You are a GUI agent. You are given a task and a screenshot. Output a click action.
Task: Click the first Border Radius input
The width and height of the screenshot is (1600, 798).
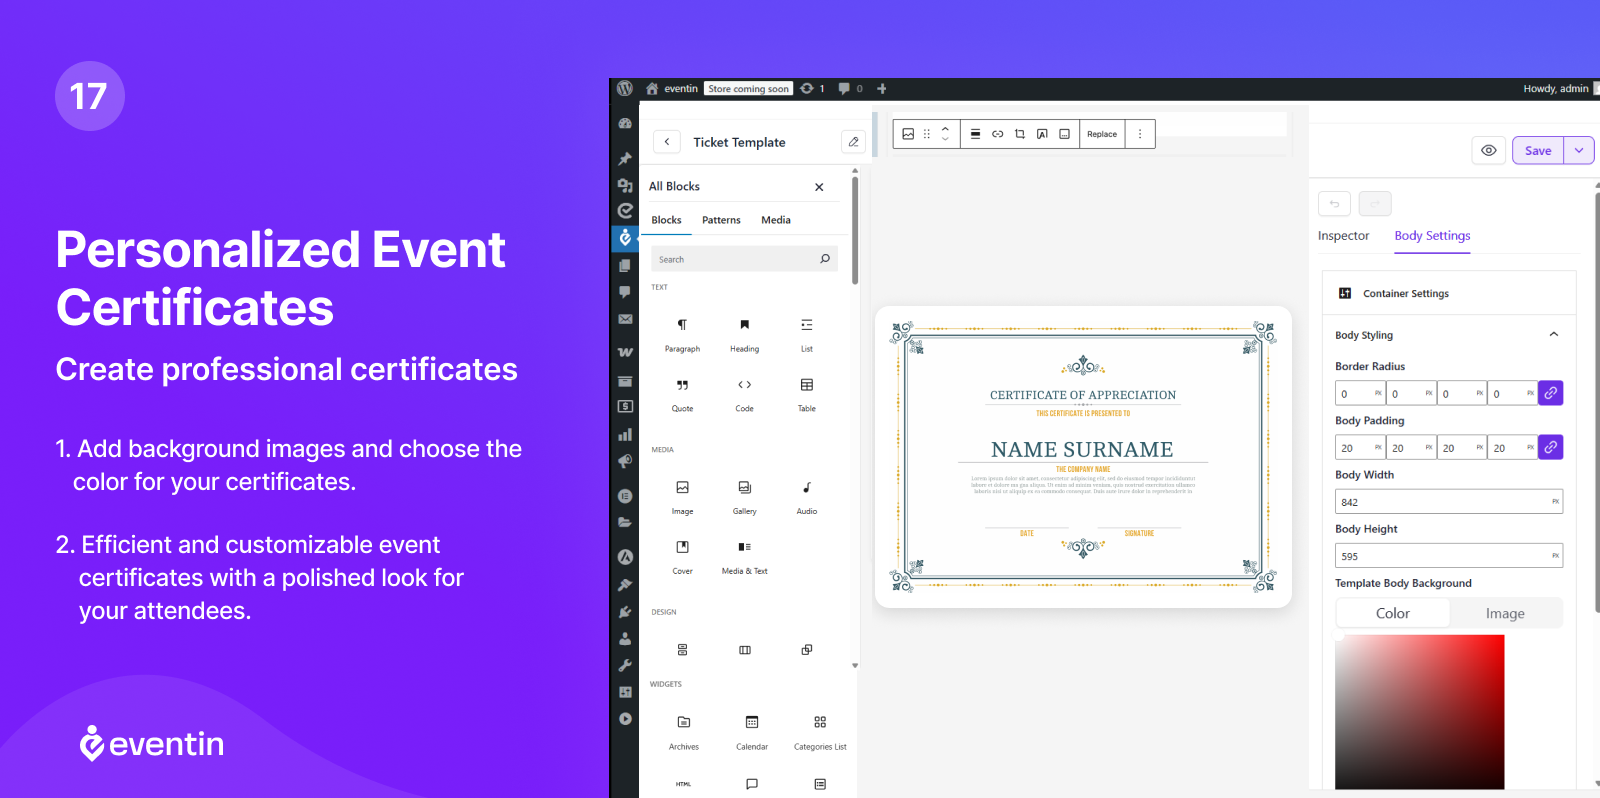click(x=1360, y=393)
